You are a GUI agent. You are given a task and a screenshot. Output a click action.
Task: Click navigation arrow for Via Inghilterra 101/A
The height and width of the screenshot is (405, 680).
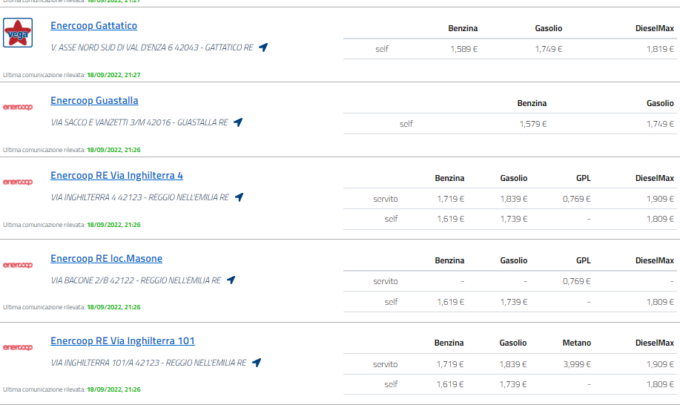pos(256,363)
